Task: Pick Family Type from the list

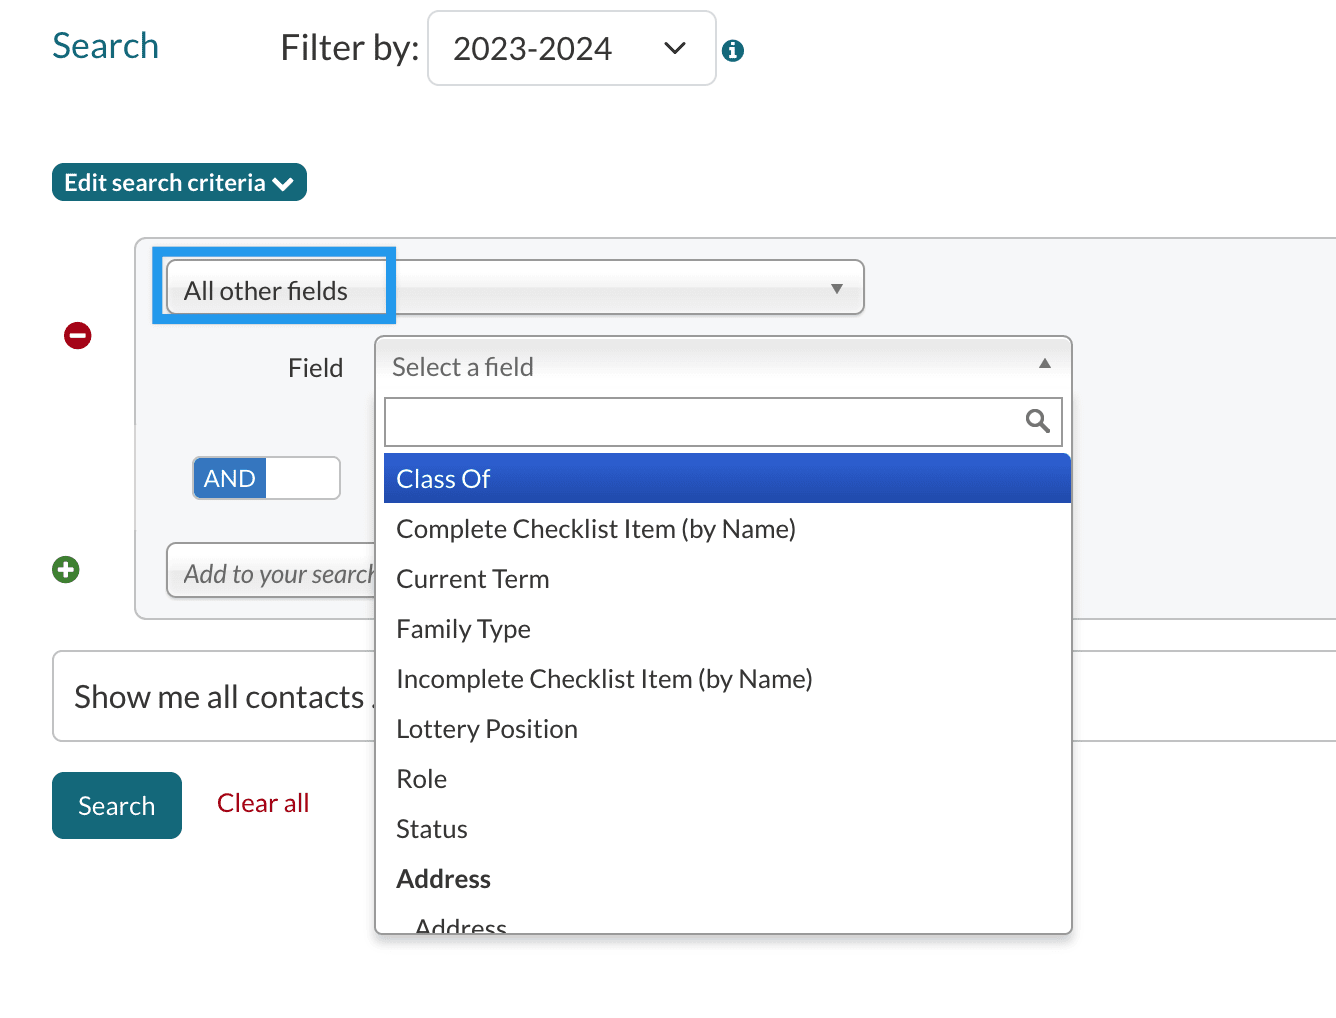Action: [x=463, y=629]
